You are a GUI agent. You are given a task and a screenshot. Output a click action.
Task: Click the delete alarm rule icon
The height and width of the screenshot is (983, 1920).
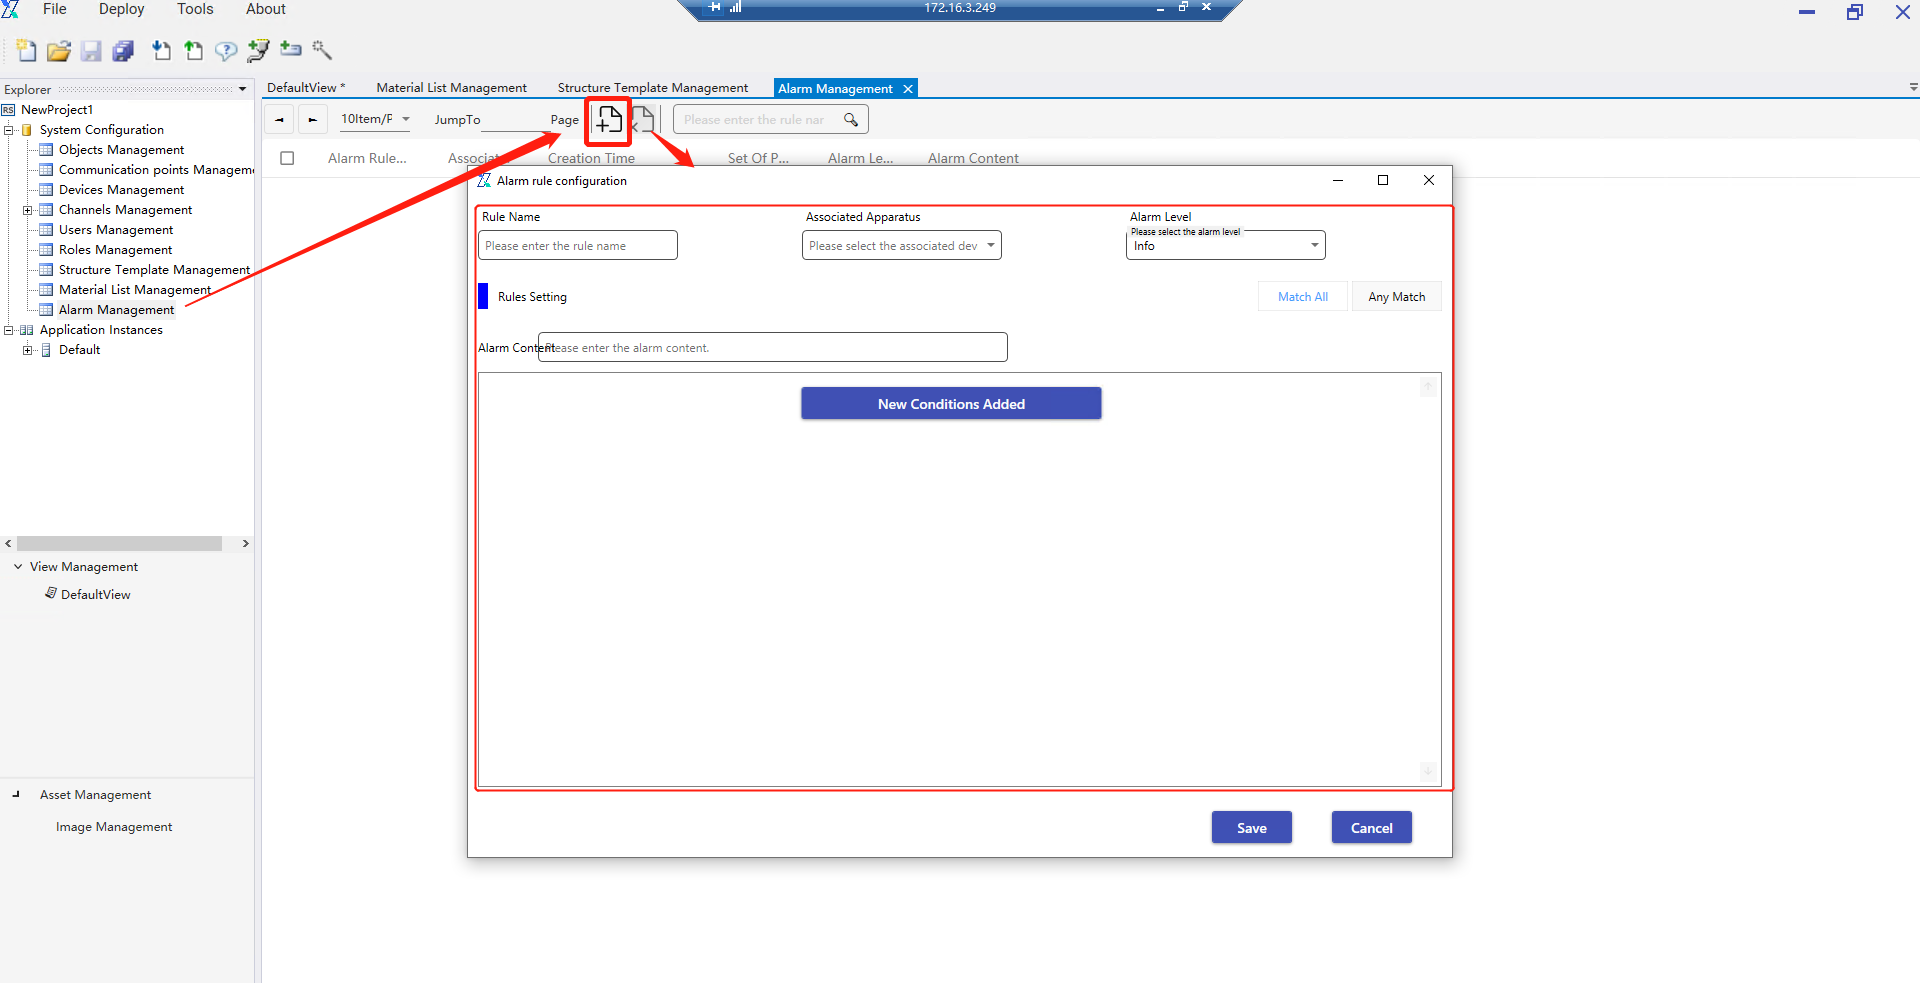643,120
